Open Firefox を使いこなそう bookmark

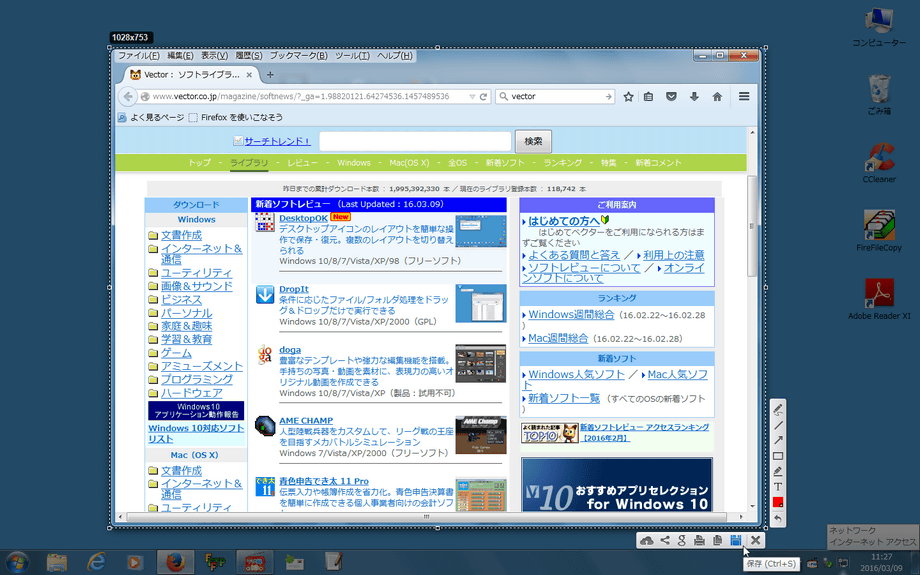pyautogui.click(x=235, y=117)
